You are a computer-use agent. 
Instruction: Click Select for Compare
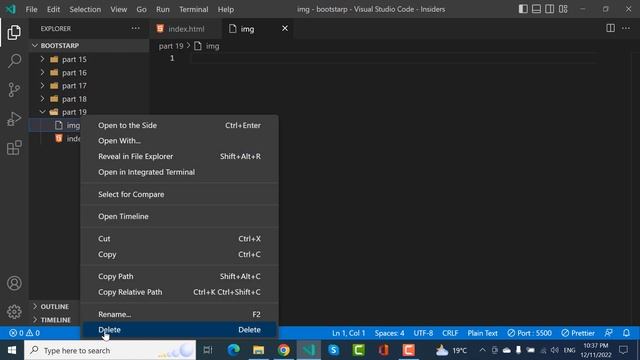(x=179, y=194)
